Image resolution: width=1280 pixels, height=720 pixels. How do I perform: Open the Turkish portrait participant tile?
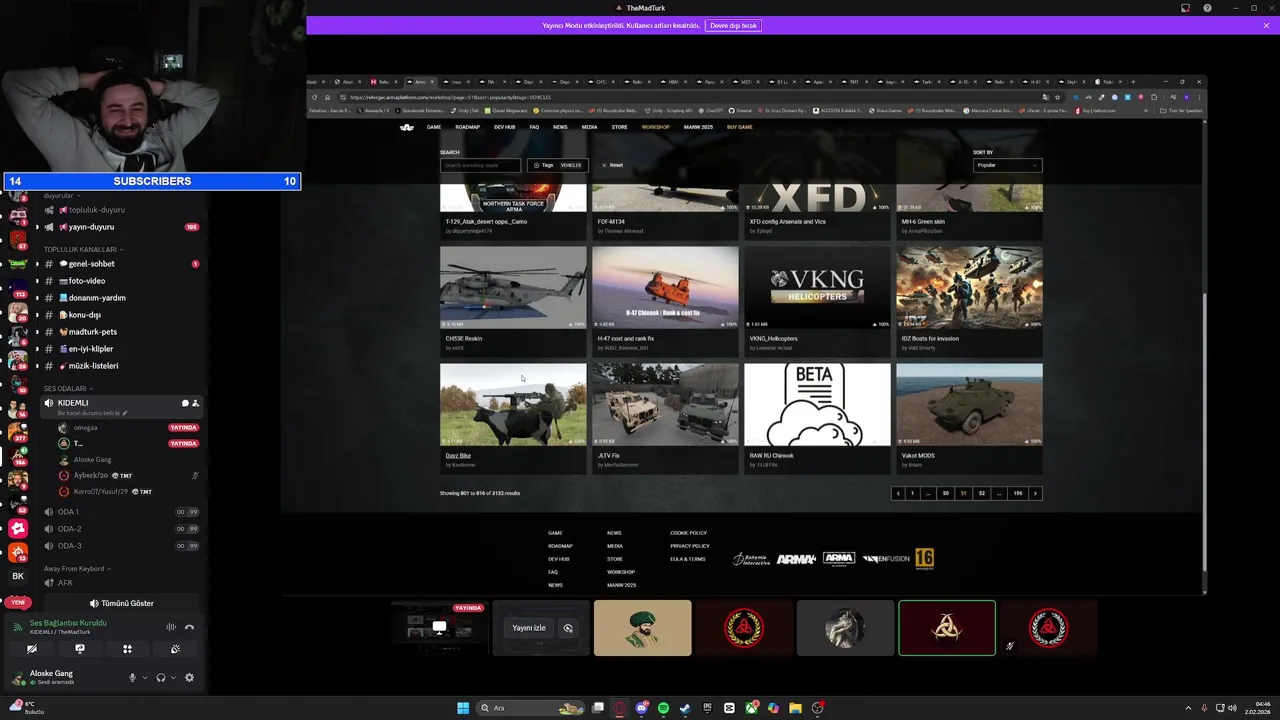642,628
